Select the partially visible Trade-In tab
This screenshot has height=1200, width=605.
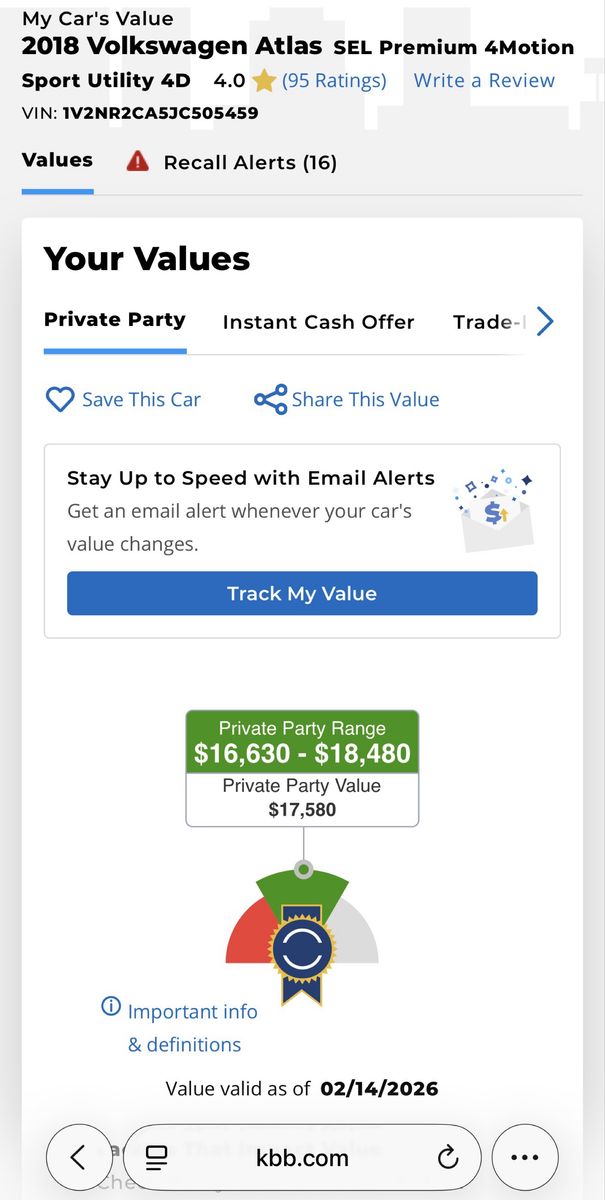488,322
